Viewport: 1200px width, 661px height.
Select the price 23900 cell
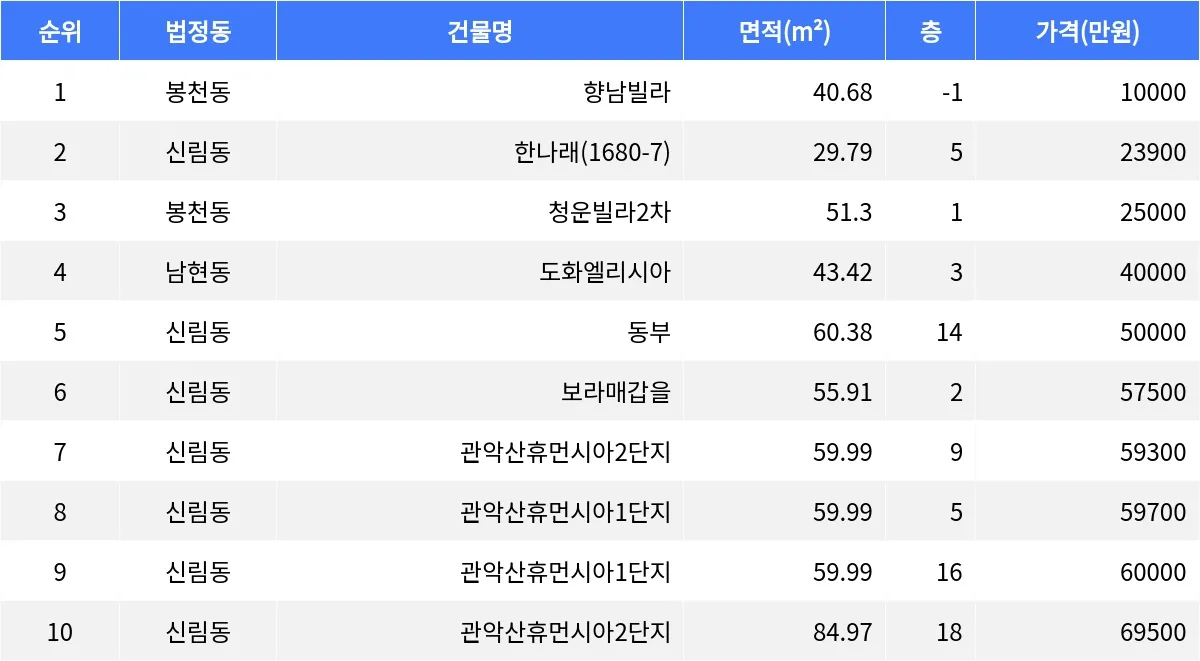click(1152, 153)
